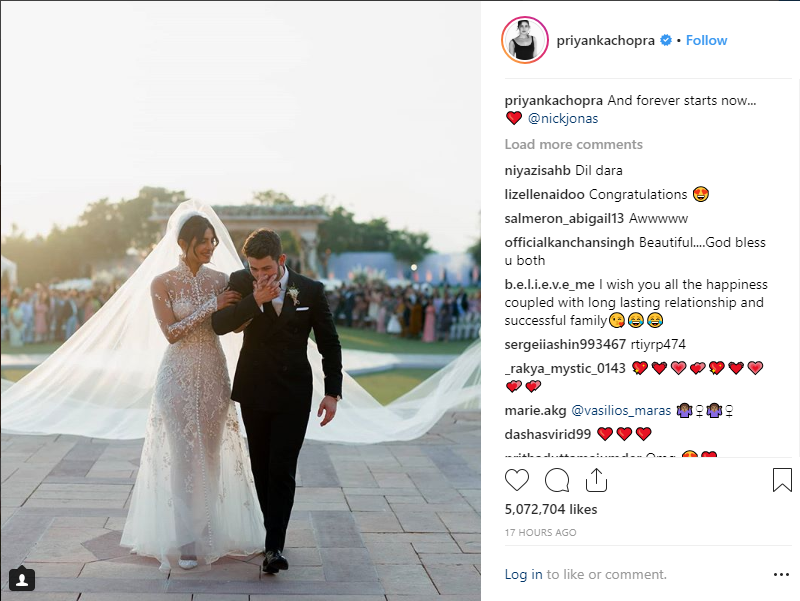Like the post with the heart icon
This screenshot has width=800, height=601.
pos(517,480)
